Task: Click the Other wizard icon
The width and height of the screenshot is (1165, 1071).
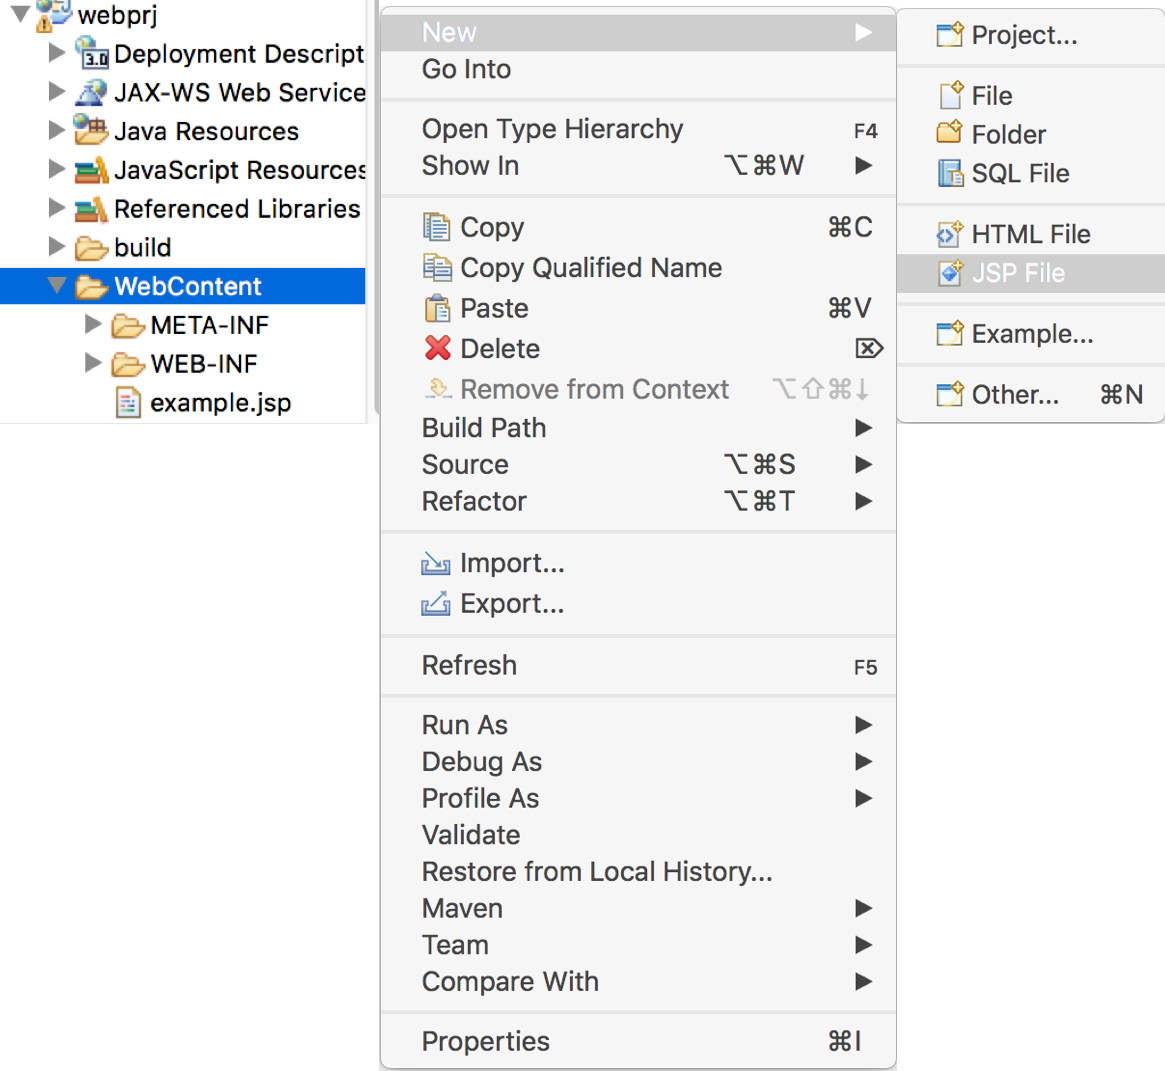Action: 950,394
